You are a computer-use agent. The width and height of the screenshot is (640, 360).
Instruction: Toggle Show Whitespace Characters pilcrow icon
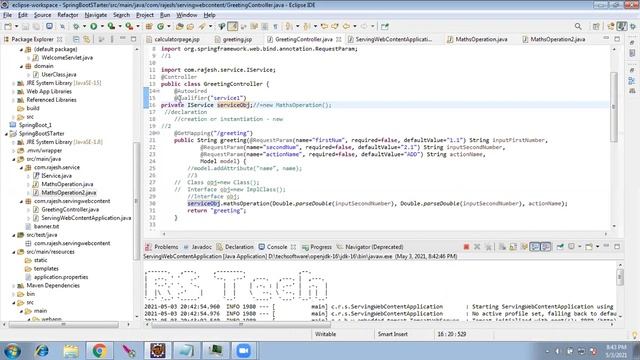coord(275,27)
